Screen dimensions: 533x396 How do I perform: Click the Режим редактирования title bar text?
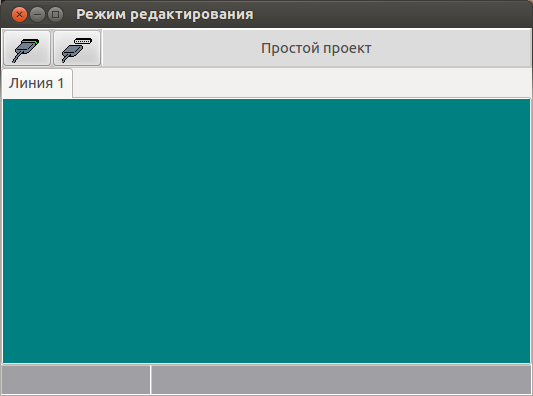[165, 15]
